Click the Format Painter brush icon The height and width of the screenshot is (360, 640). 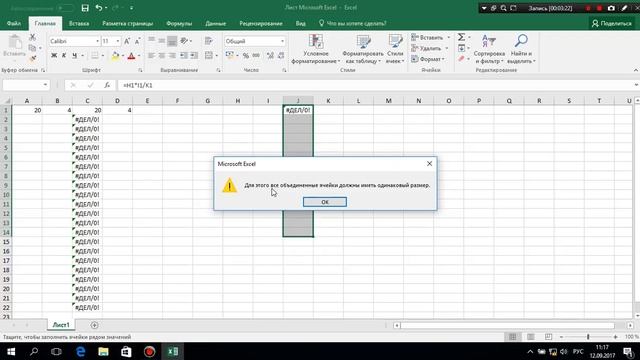32,58
